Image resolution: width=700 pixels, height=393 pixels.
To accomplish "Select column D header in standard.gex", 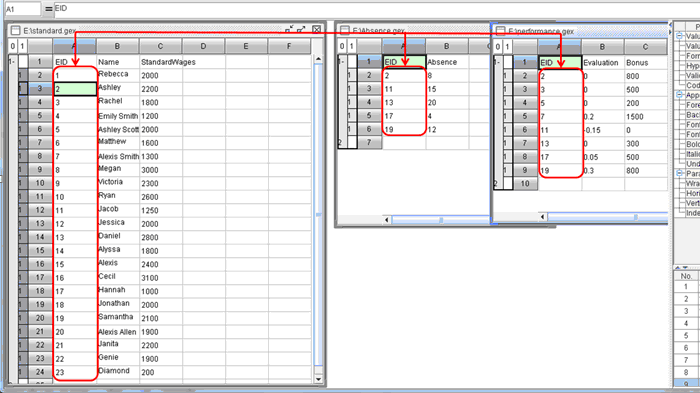I will [x=203, y=46].
